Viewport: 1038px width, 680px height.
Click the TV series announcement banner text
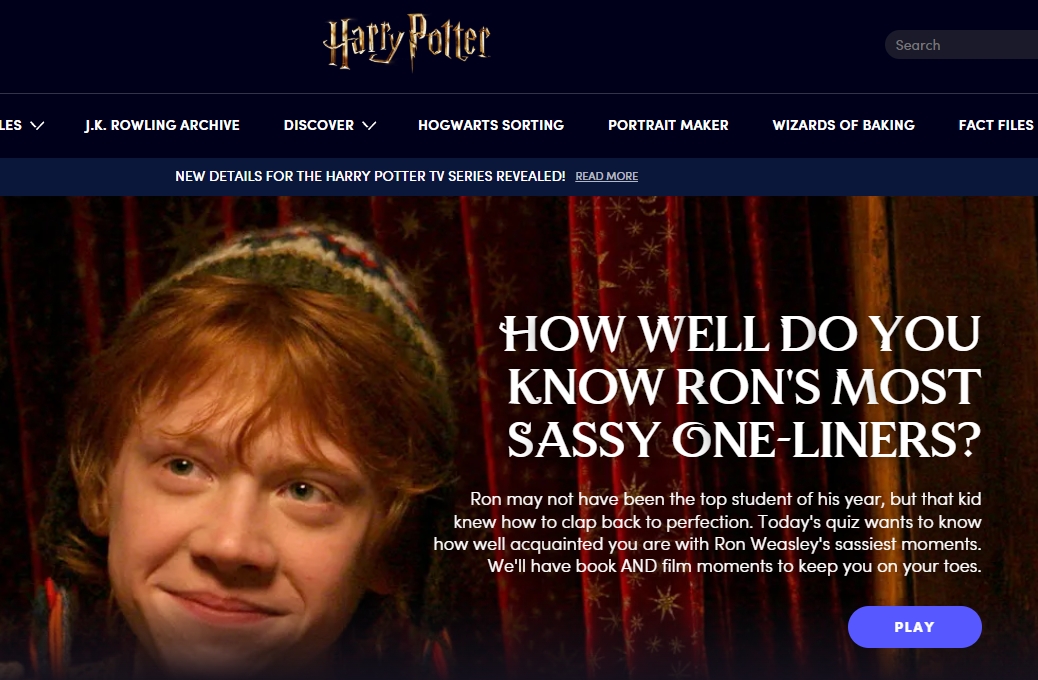point(370,176)
